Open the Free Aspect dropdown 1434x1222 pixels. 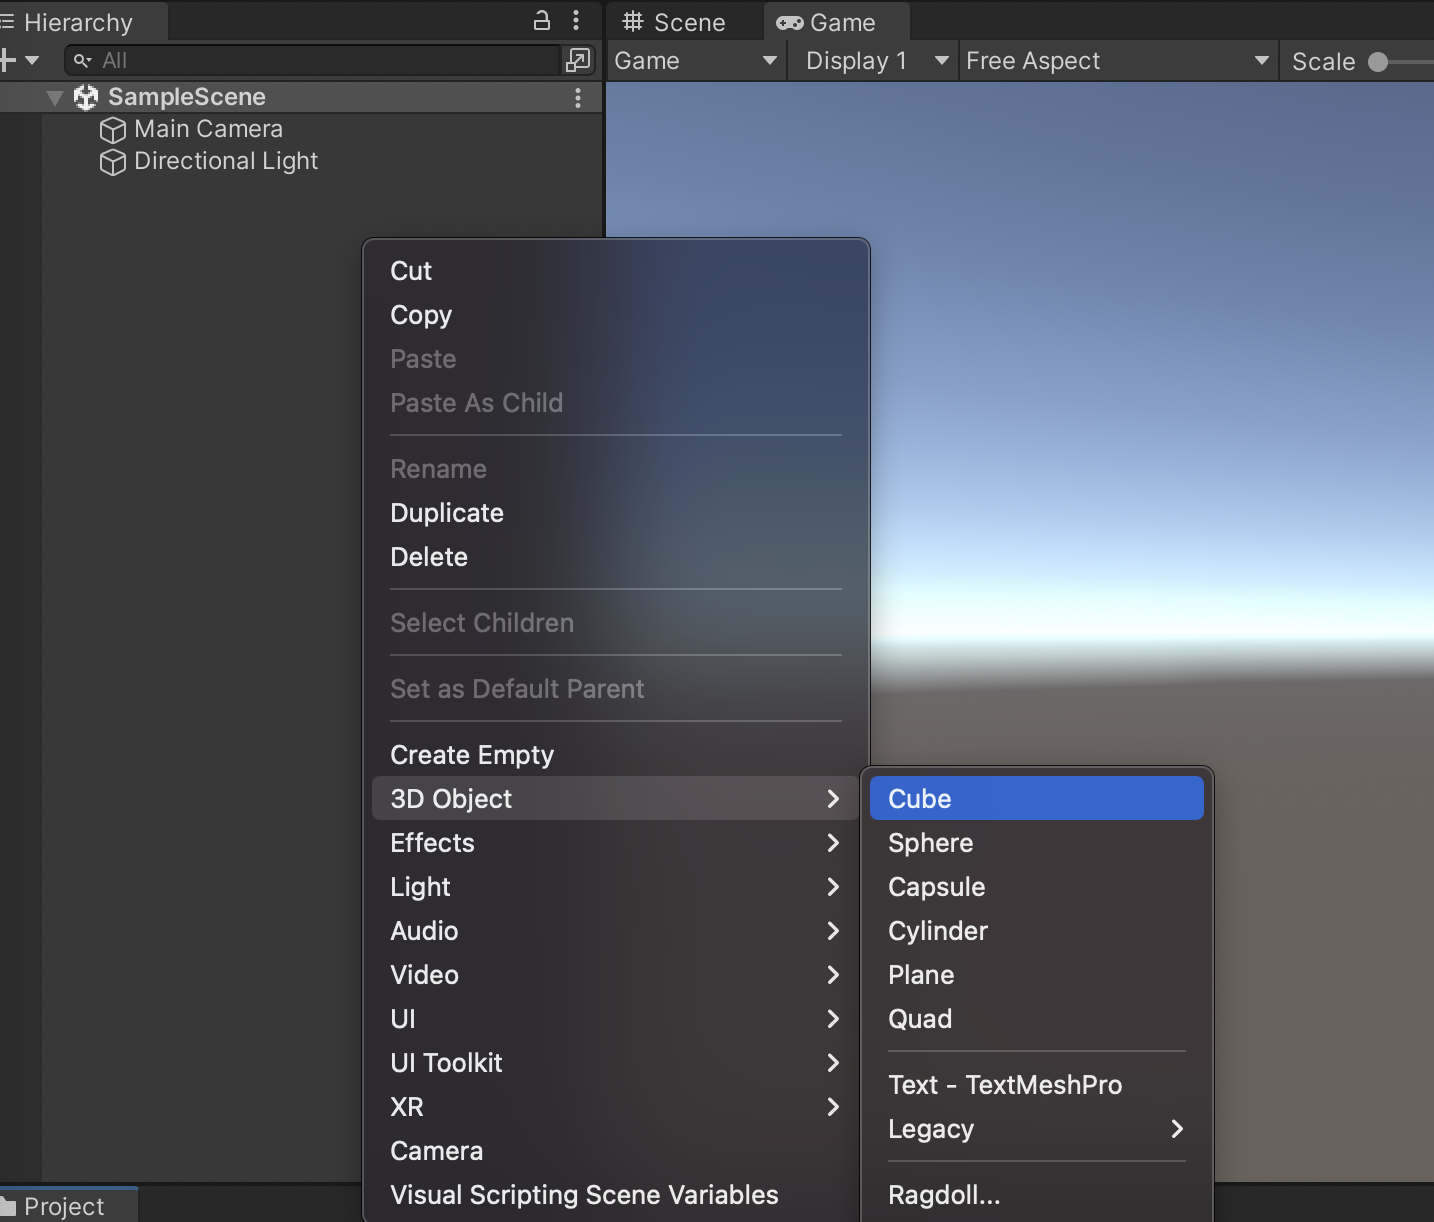(x=1115, y=61)
